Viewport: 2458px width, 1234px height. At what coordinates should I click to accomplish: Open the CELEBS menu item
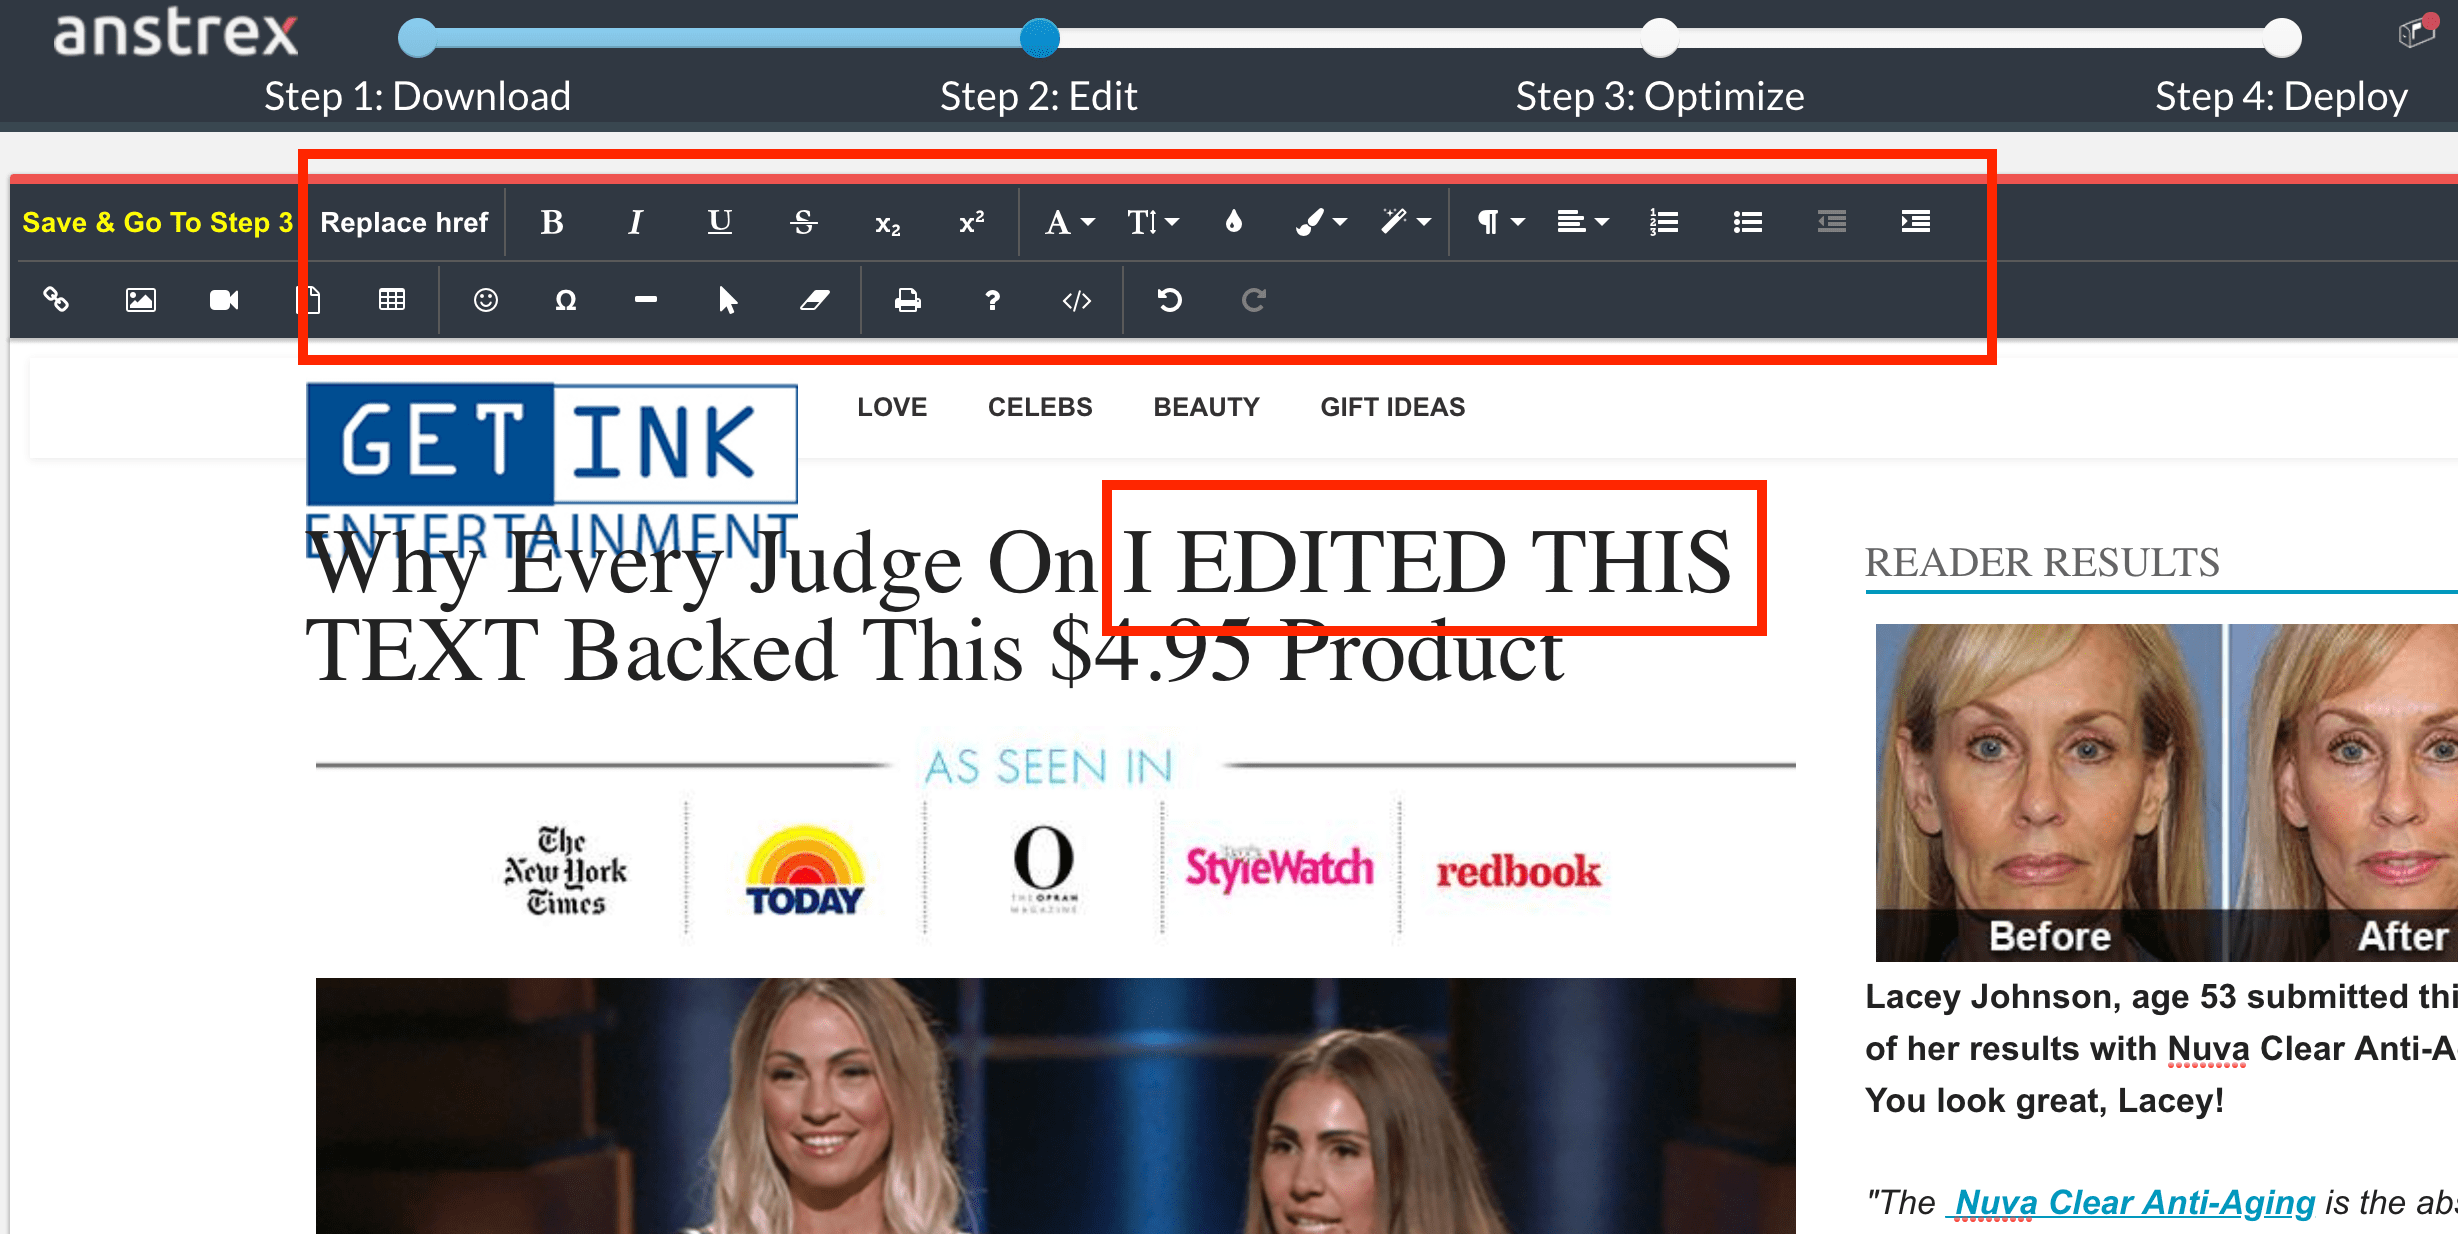1040,407
